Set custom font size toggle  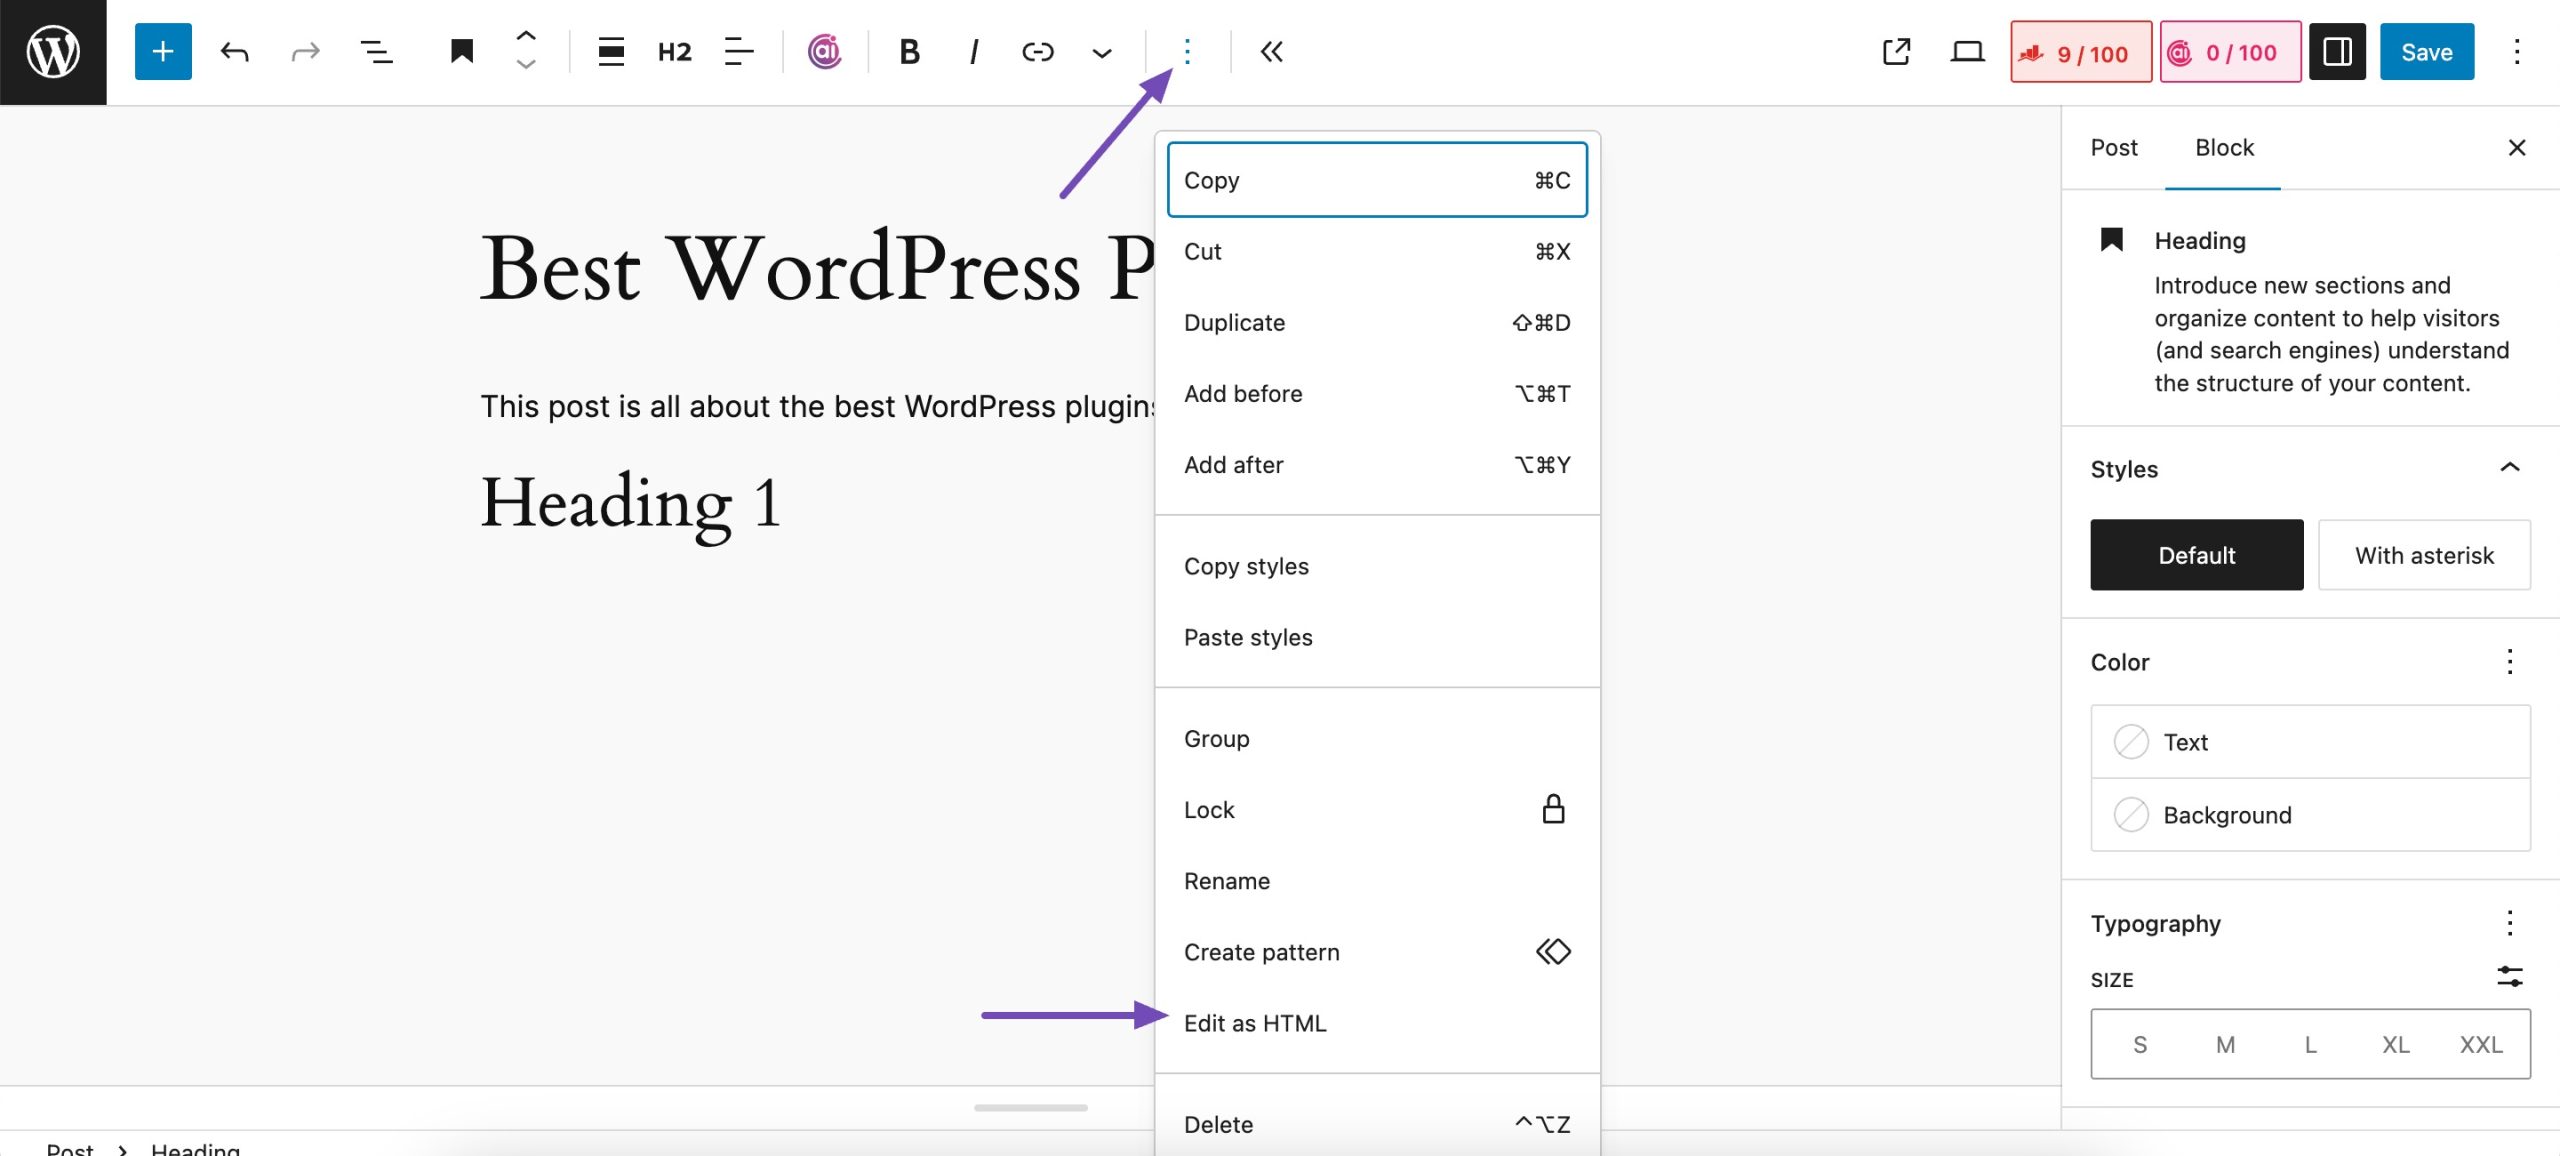(2509, 977)
